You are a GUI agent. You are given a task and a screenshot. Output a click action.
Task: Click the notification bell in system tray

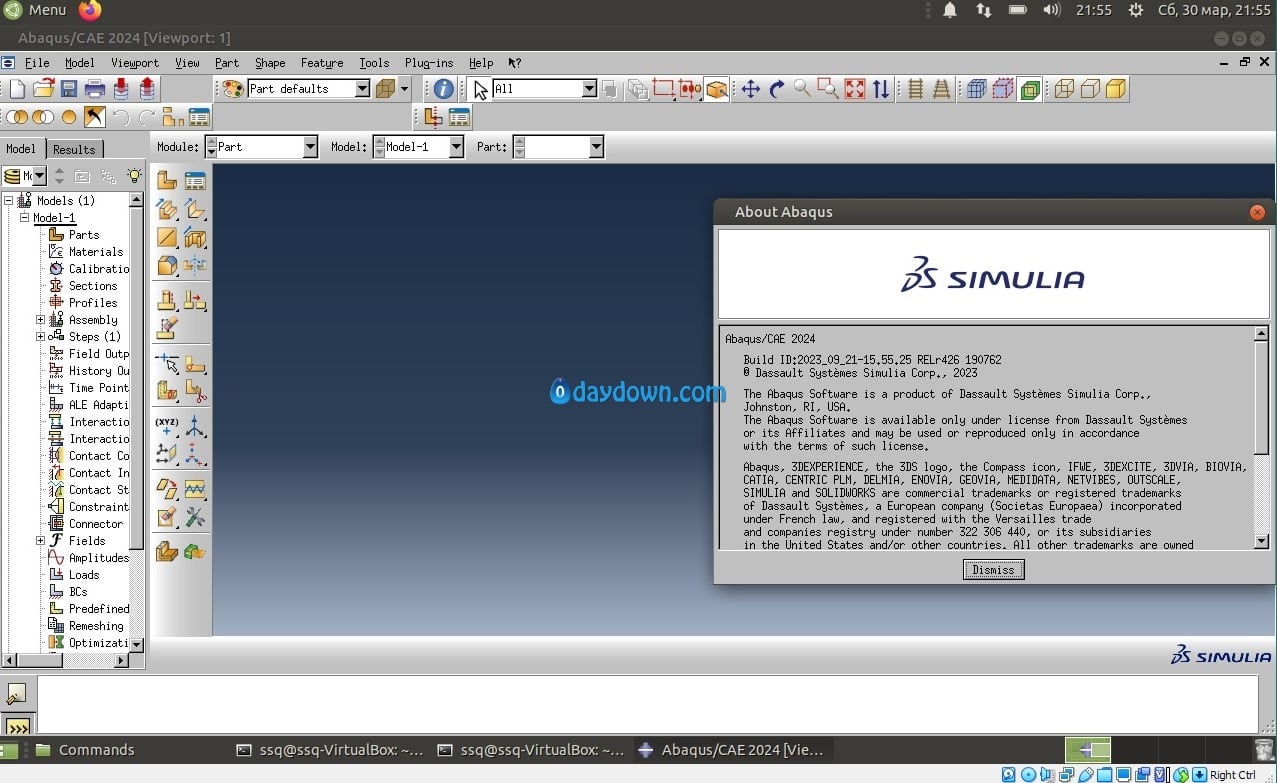(x=950, y=10)
